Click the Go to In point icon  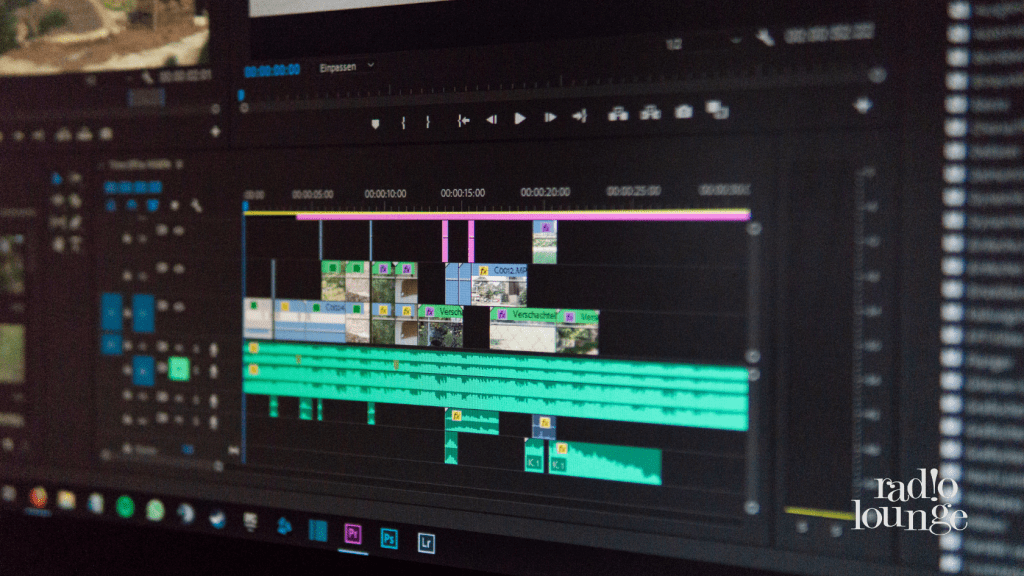463,120
